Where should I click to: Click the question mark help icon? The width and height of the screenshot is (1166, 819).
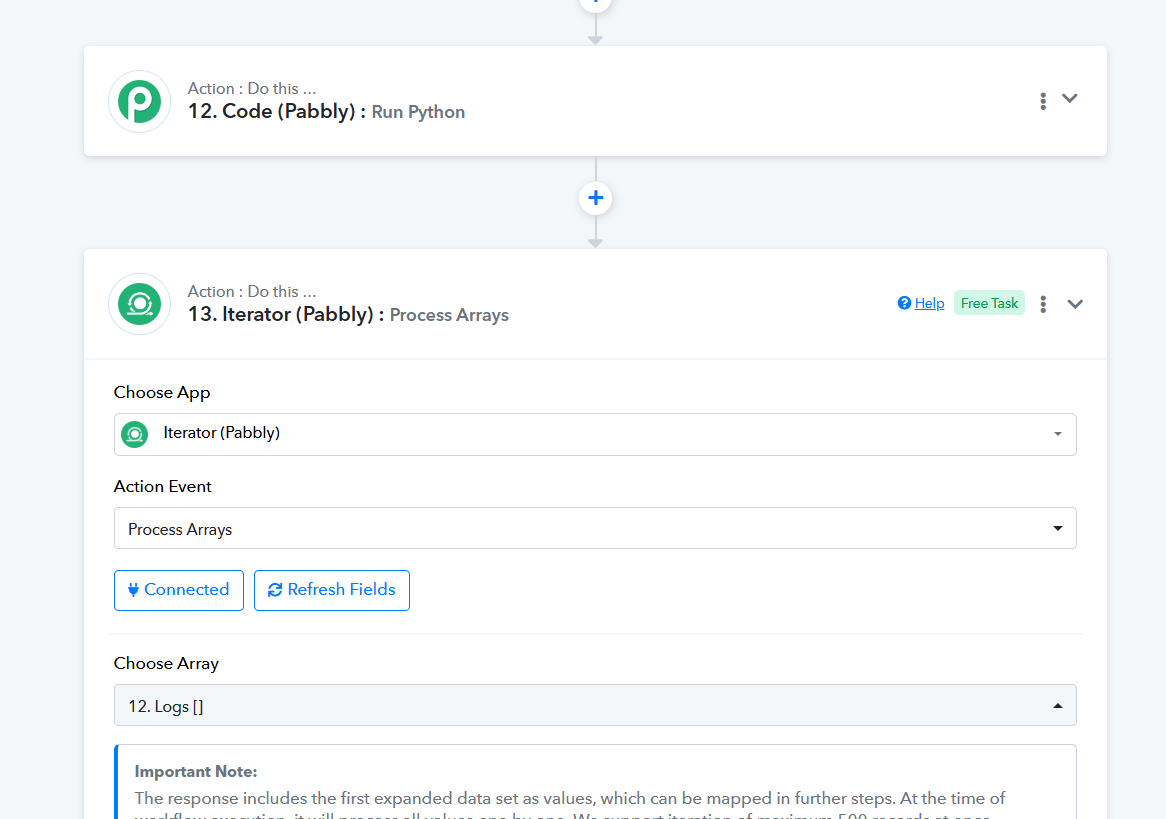point(904,303)
